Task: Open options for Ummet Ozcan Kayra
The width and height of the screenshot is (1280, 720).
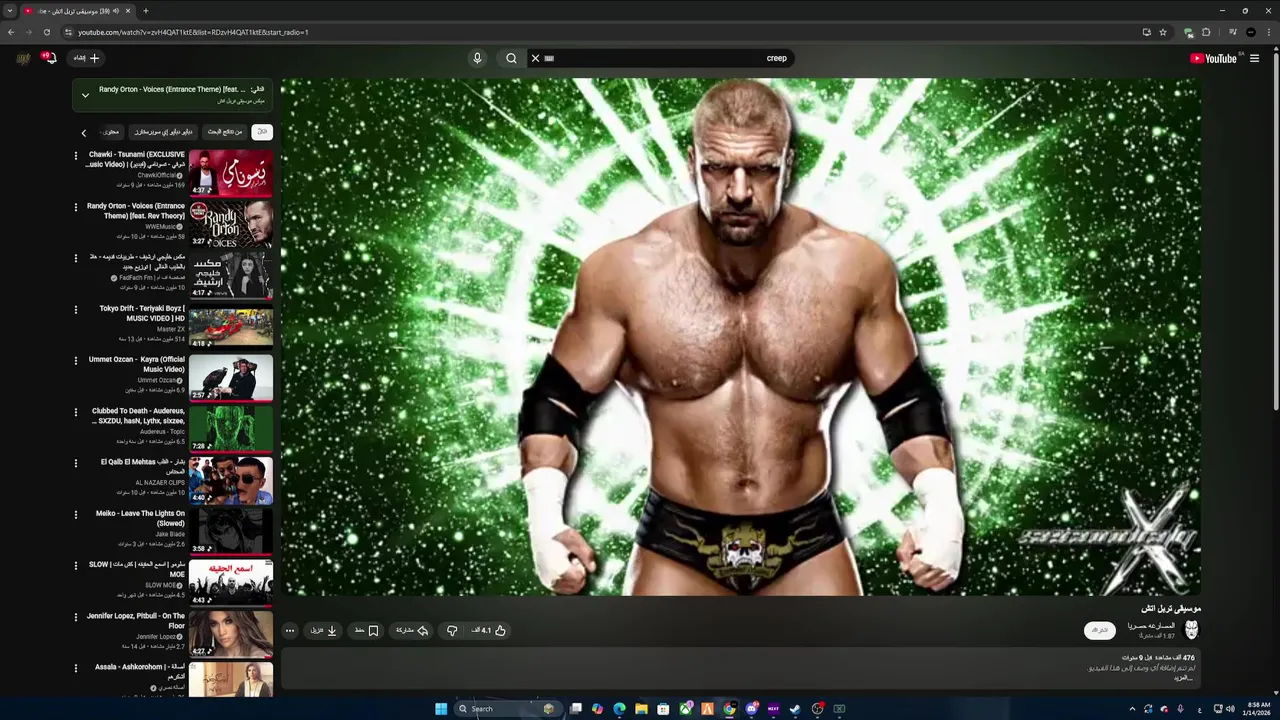Action: [76, 360]
